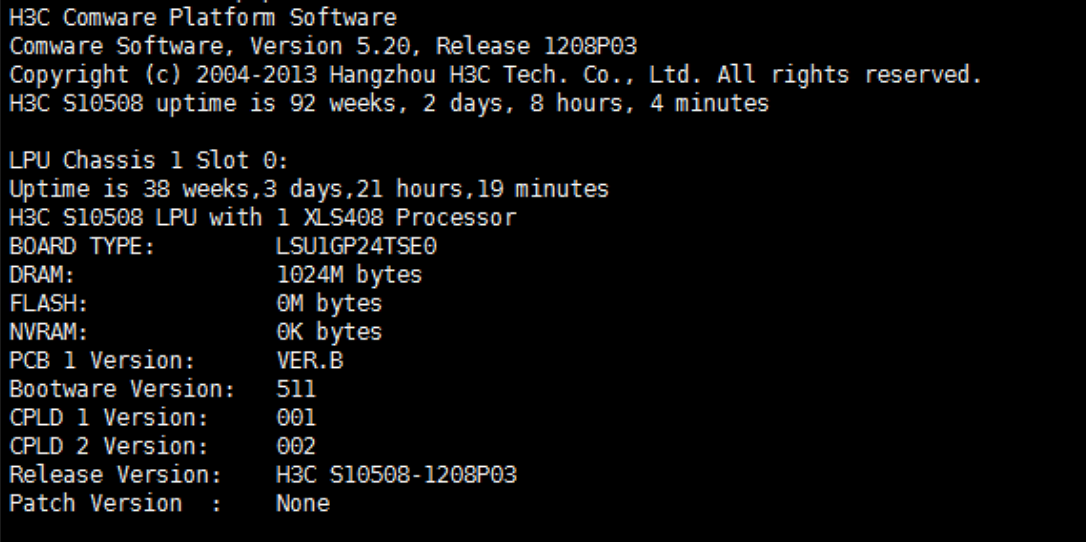Click the 'Version 5.20, Release 1208P03' text

click(x=443, y=46)
